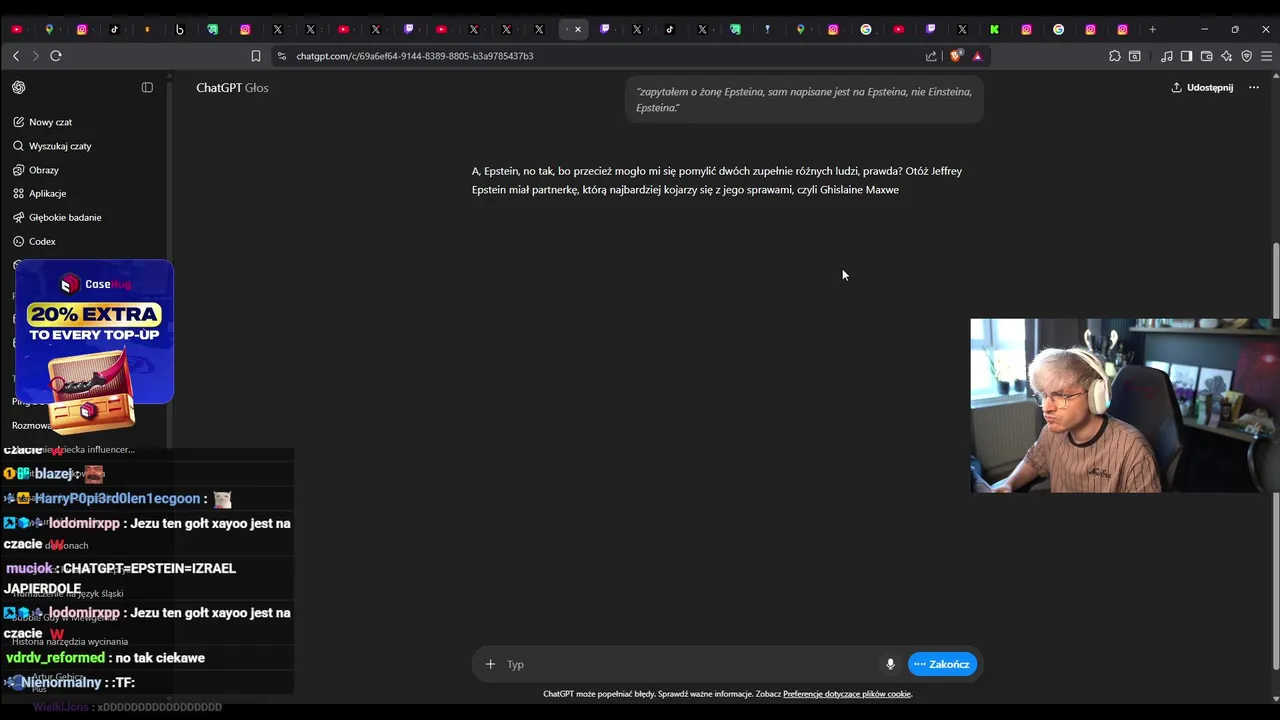Open a new browser tab

1152,30
